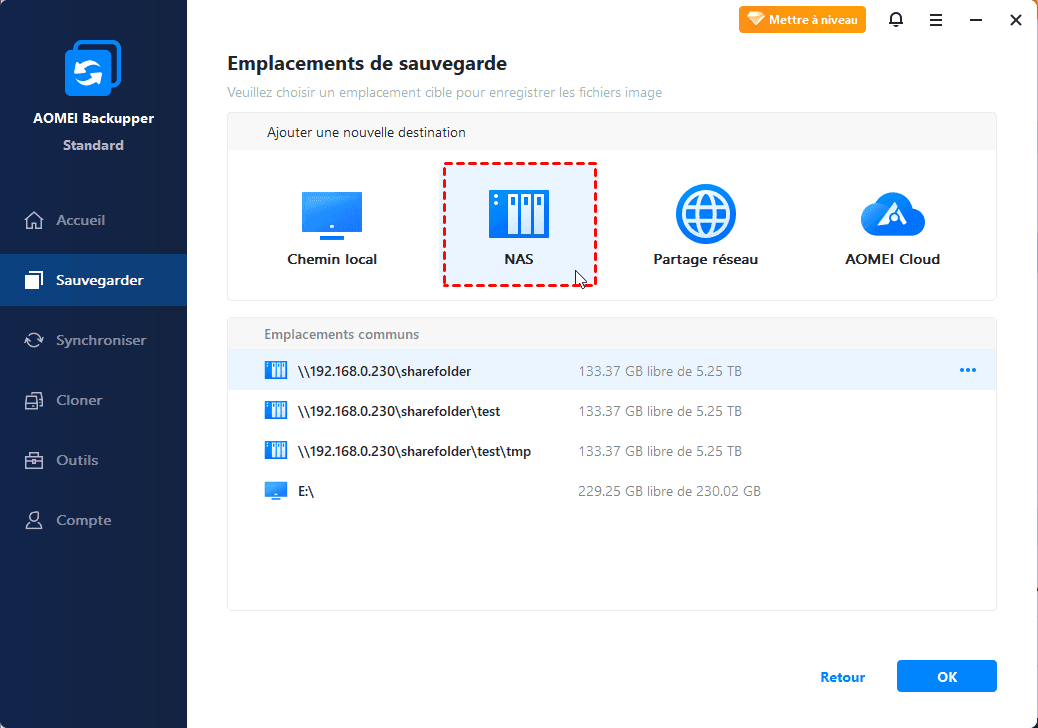
Task: Click the Sauvegarder backup icon in sidebar
Action: coord(34,280)
